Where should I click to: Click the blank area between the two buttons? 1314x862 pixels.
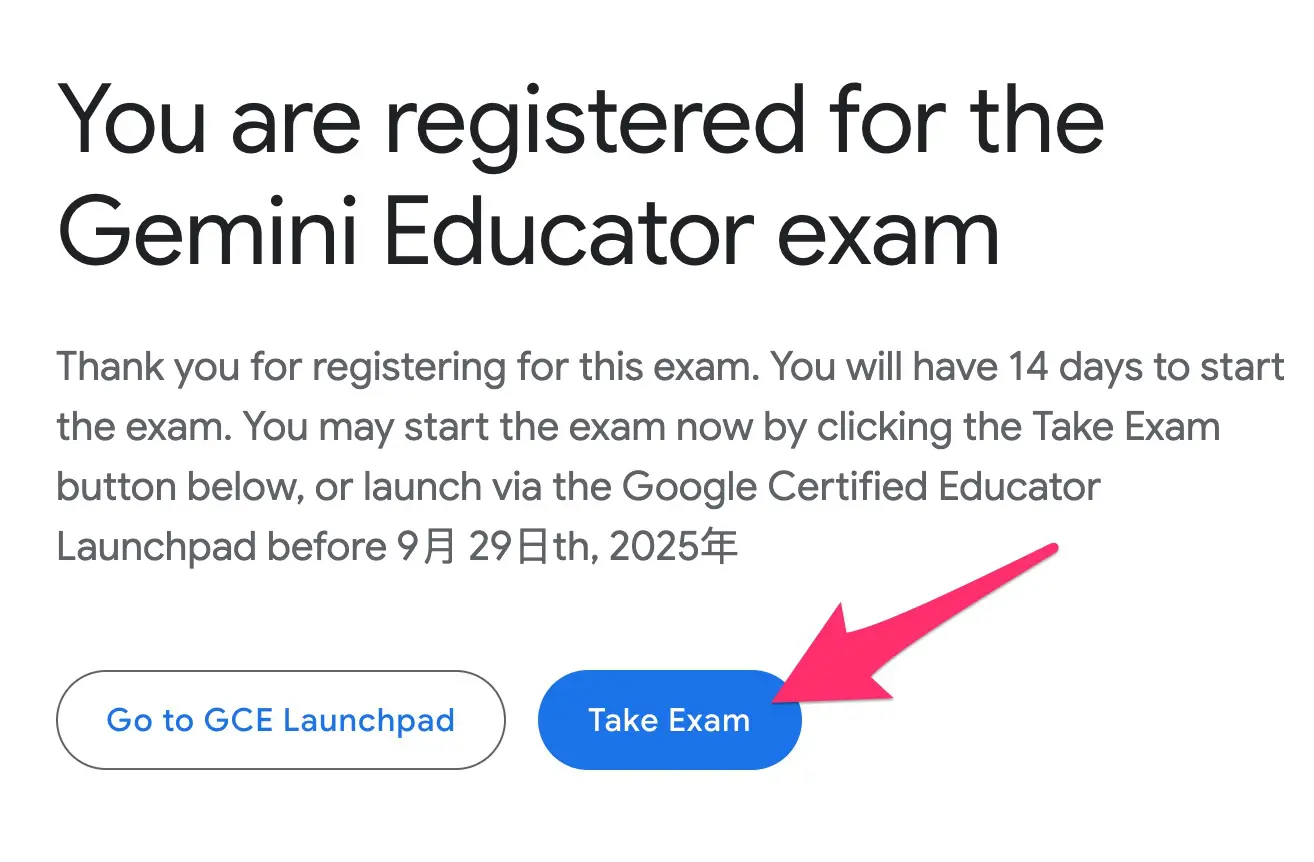(x=522, y=719)
